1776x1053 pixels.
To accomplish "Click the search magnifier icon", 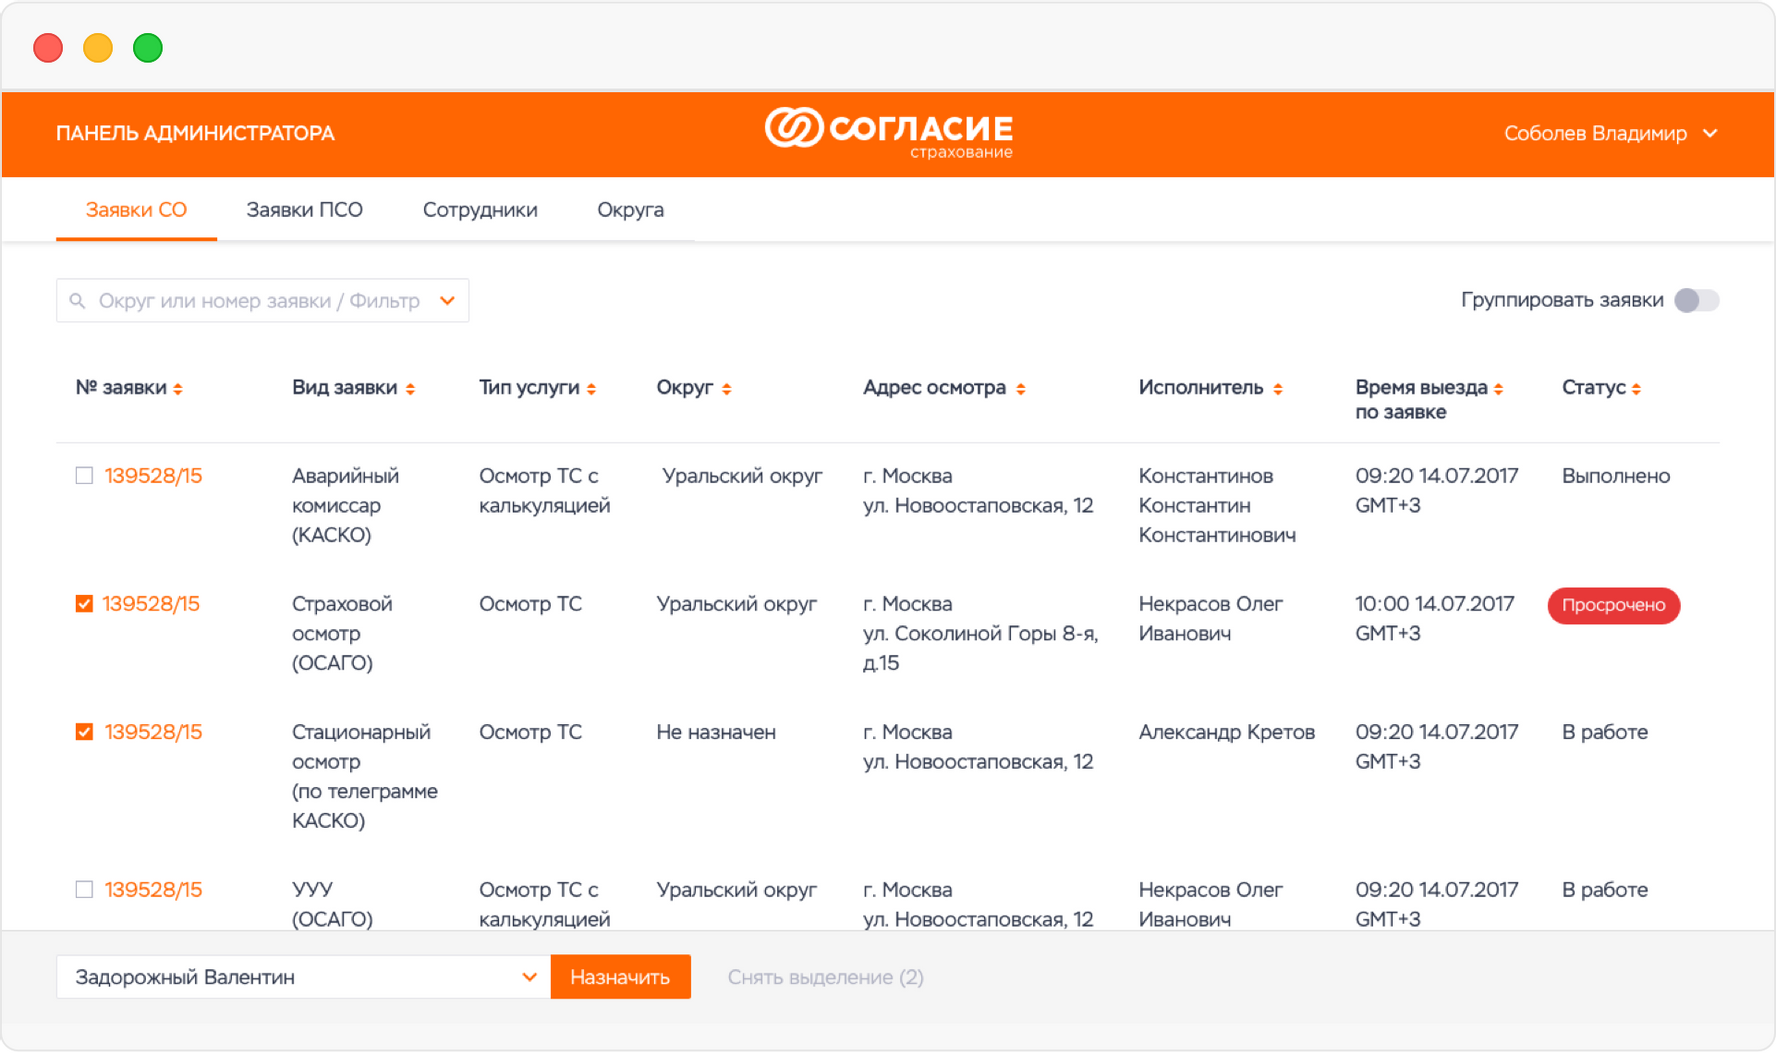I will (x=77, y=301).
